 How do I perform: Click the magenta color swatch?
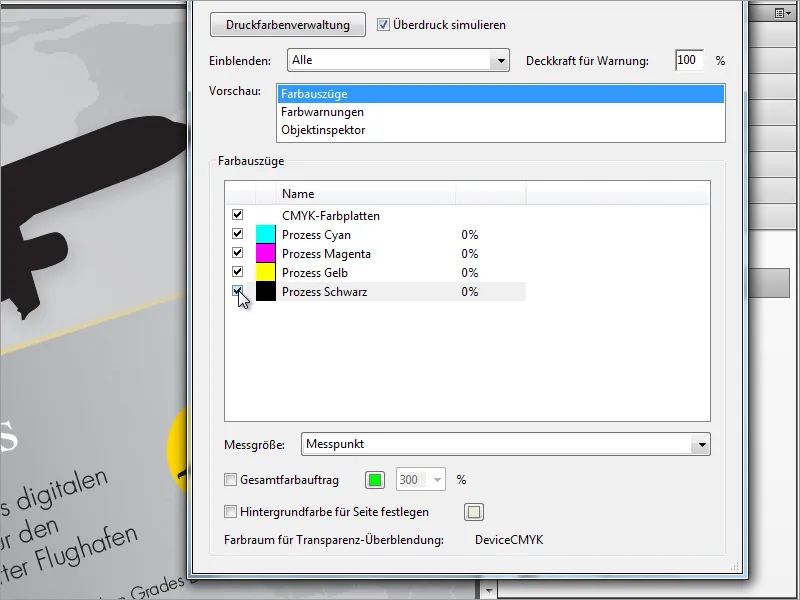point(265,253)
